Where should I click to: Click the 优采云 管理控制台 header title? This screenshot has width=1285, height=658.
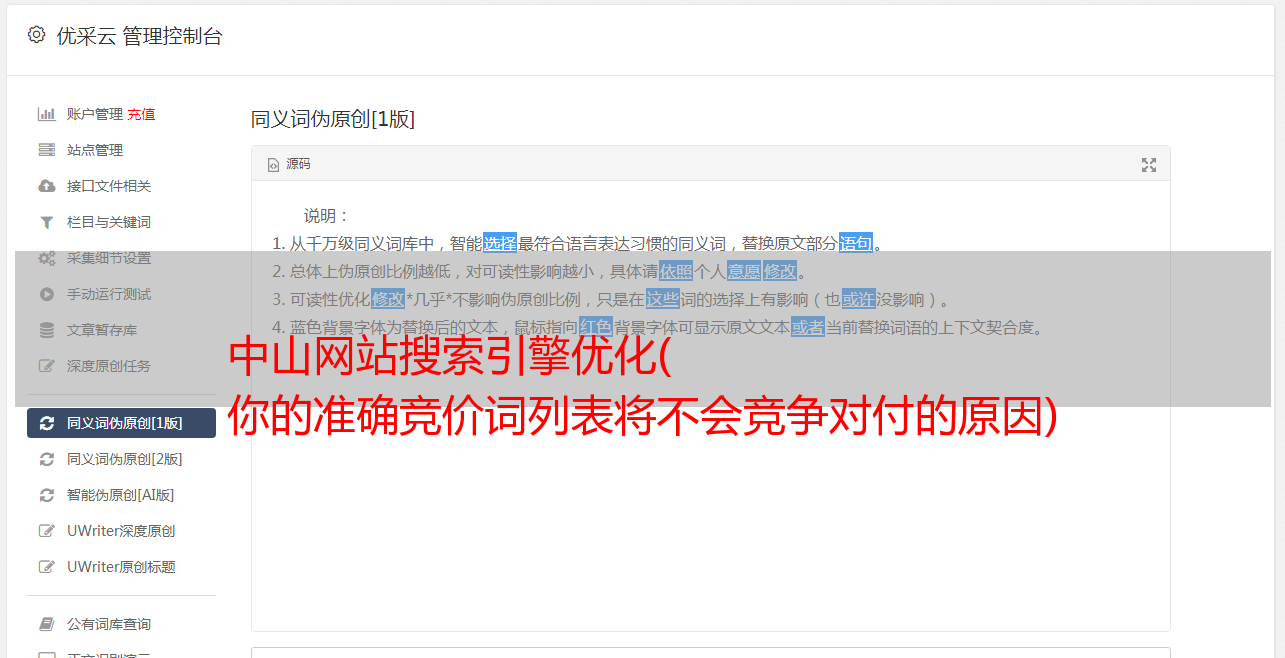(139, 36)
